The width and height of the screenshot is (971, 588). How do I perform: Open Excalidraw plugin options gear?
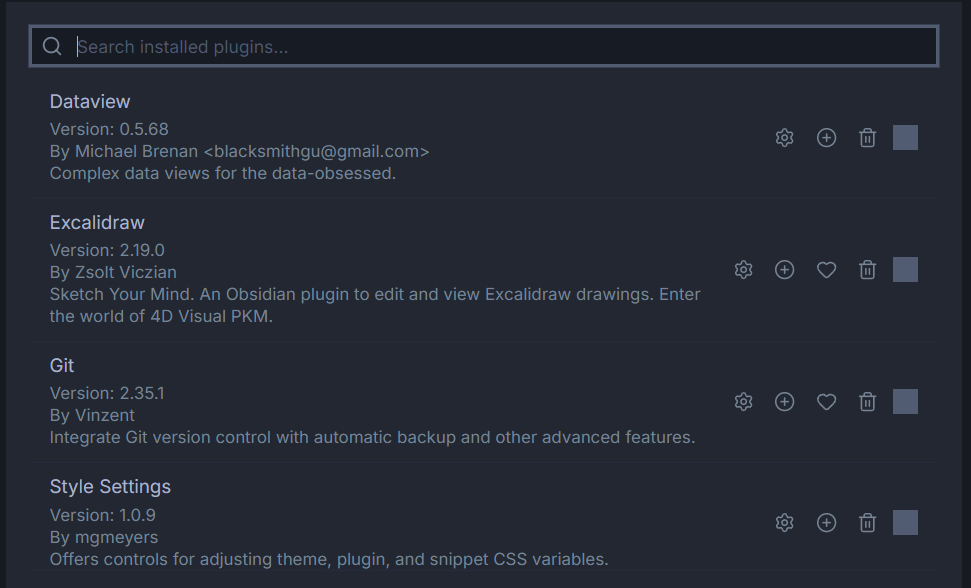coord(743,270)
